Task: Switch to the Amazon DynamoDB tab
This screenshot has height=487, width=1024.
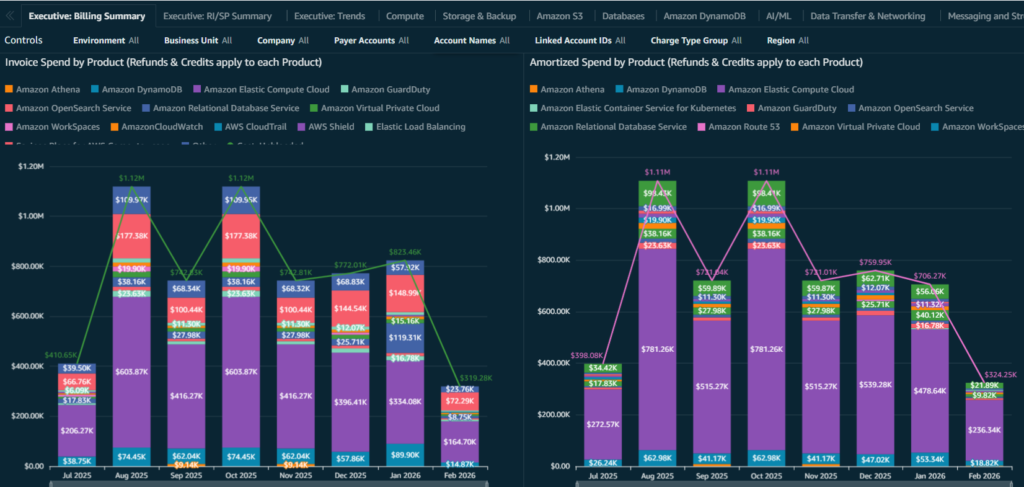Action: [705, 16]
